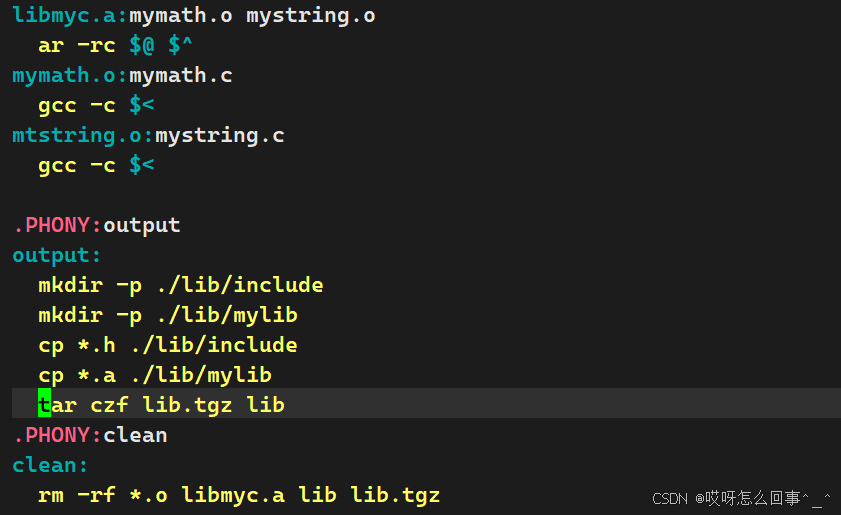Image resolution: width=841 pixels, height=515 pixels.
Task: Click the 'mymath.o:' target
Action: click(69, 76)
